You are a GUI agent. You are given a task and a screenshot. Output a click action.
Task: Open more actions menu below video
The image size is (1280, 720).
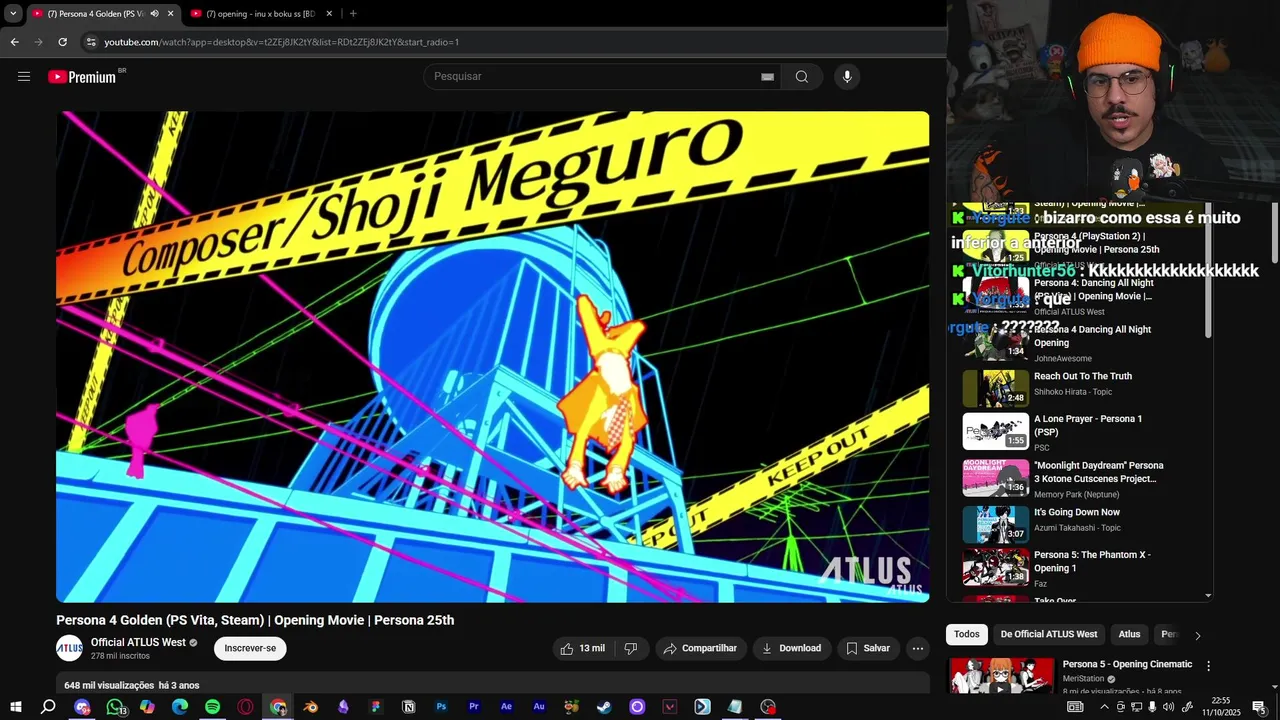[918, 648]
